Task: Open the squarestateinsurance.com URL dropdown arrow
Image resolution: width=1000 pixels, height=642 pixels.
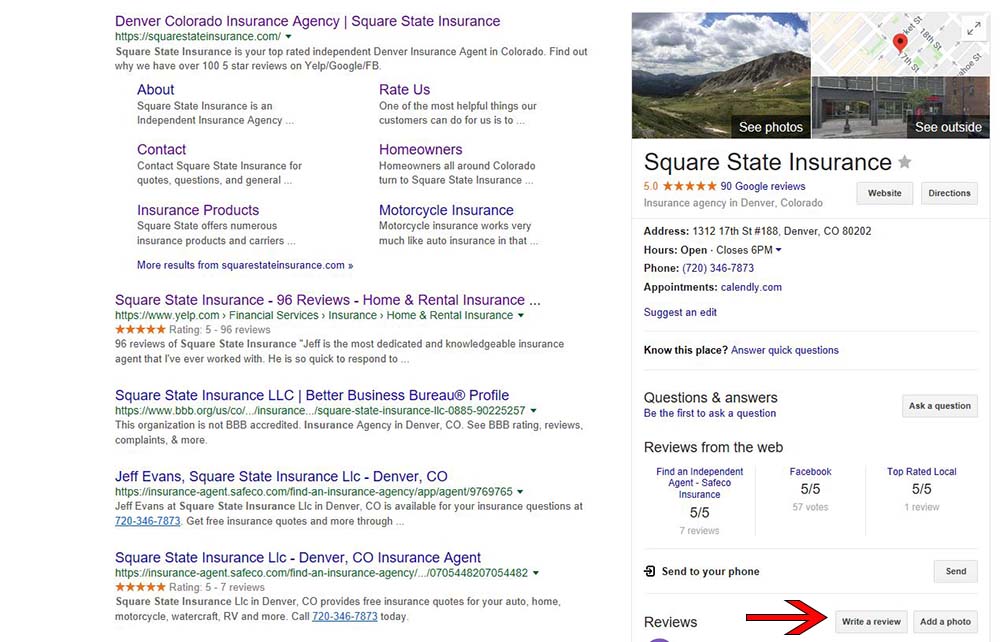Action: coord(288,37)
